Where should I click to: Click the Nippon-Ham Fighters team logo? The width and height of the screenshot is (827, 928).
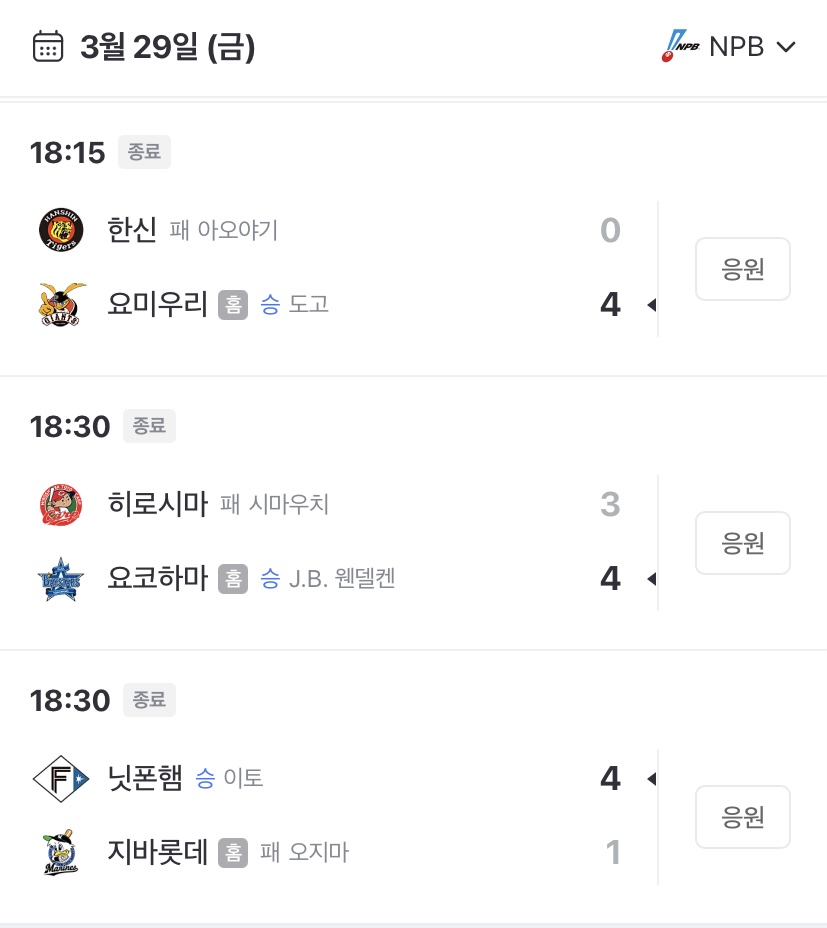pyautogui.click(x=61, y=778)
